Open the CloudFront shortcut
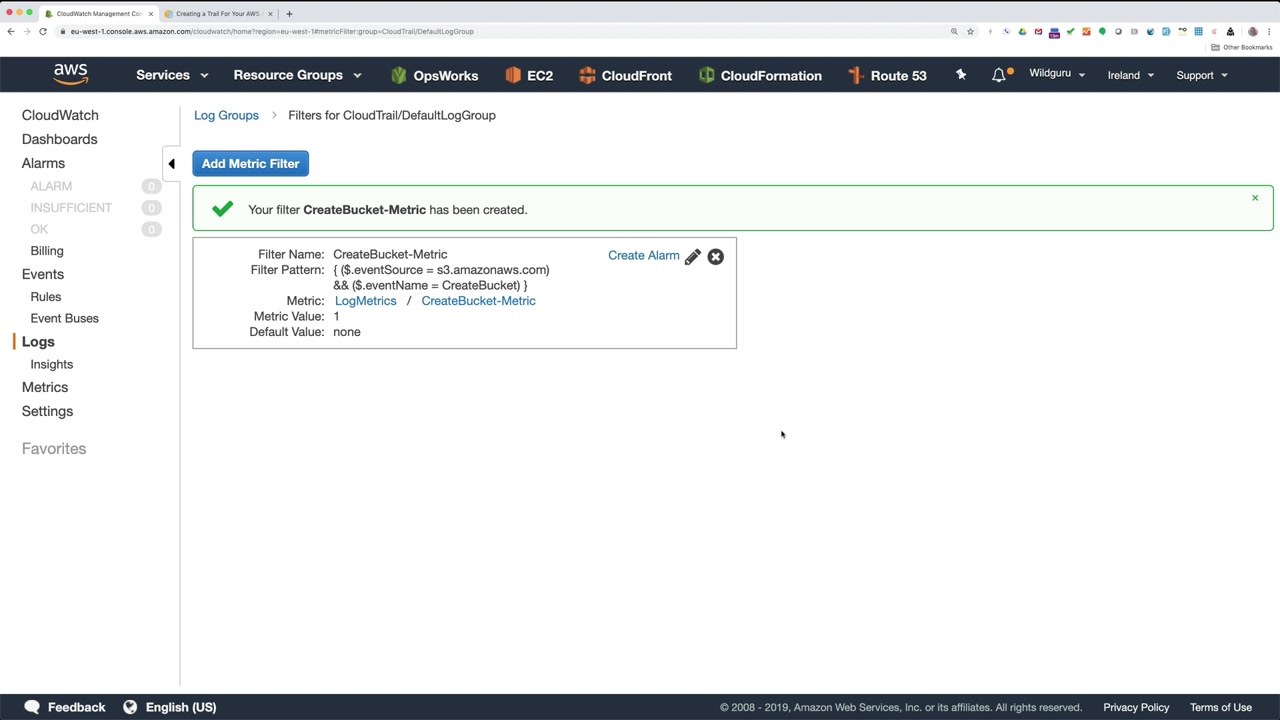Viewport: 1280px width, 720px height. click(x=625, y=75)
